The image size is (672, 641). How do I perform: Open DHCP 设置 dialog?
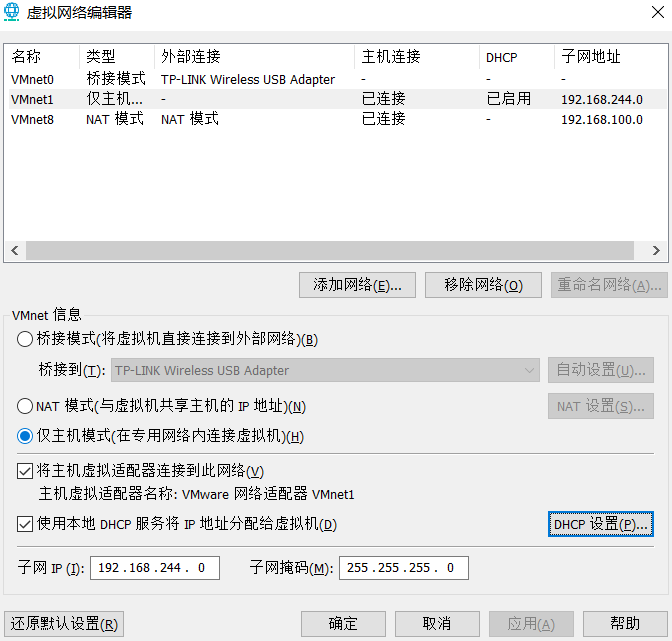pos(601,524)
